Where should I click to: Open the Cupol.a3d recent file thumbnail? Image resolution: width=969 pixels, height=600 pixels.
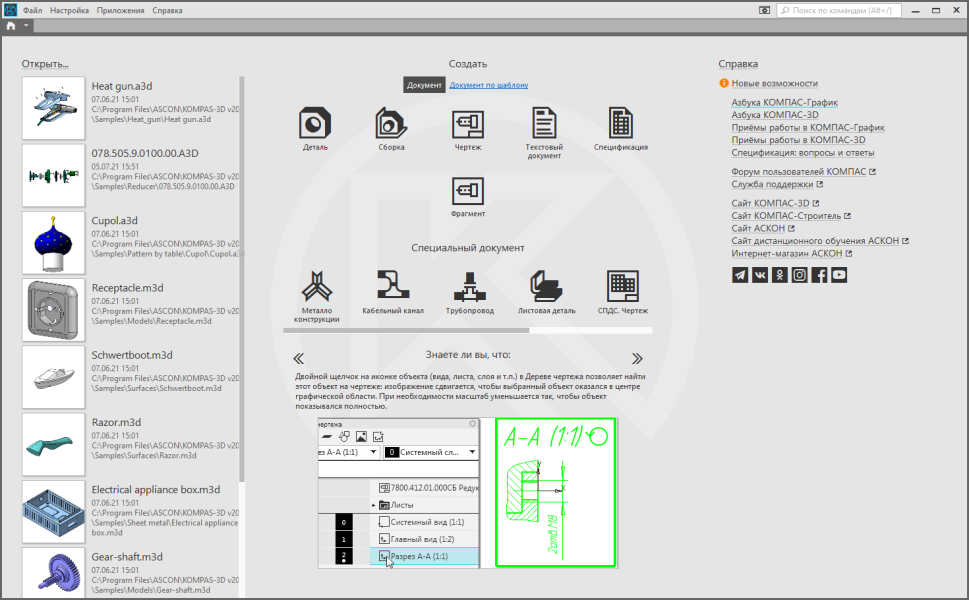(53, 243)
